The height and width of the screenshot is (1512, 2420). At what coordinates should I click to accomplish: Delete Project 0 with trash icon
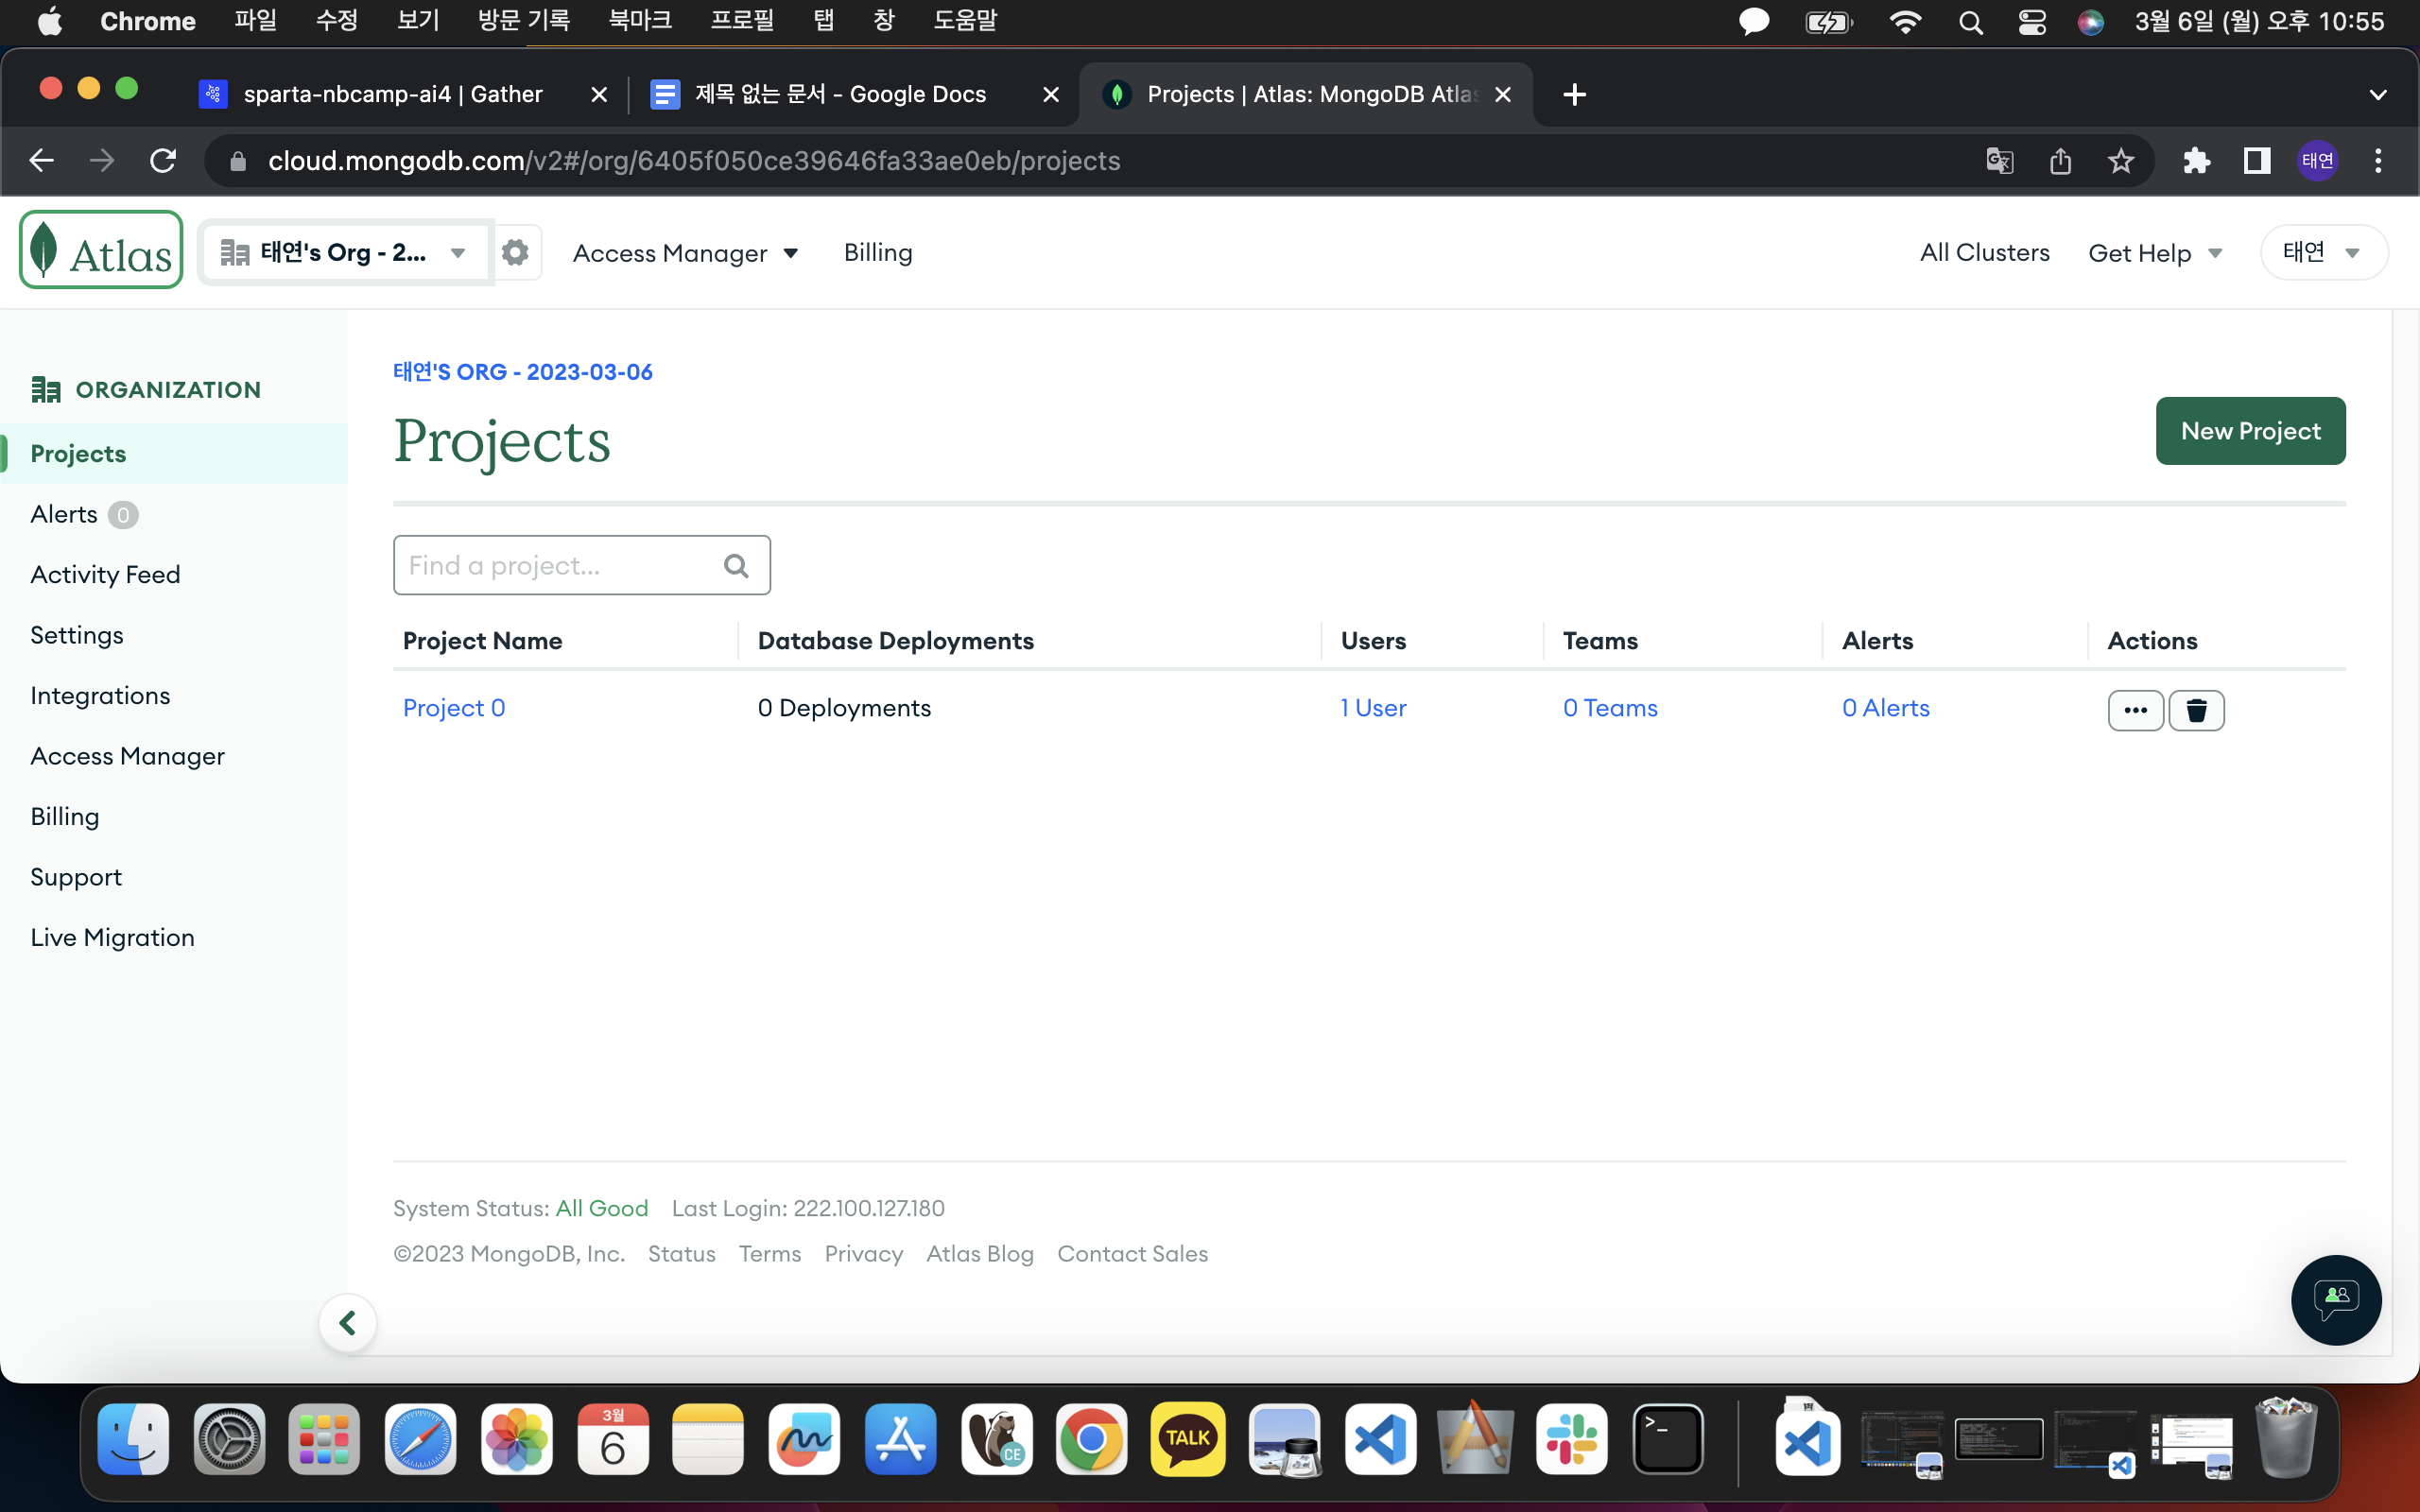pyautogui.click(x=2196, y=710)
